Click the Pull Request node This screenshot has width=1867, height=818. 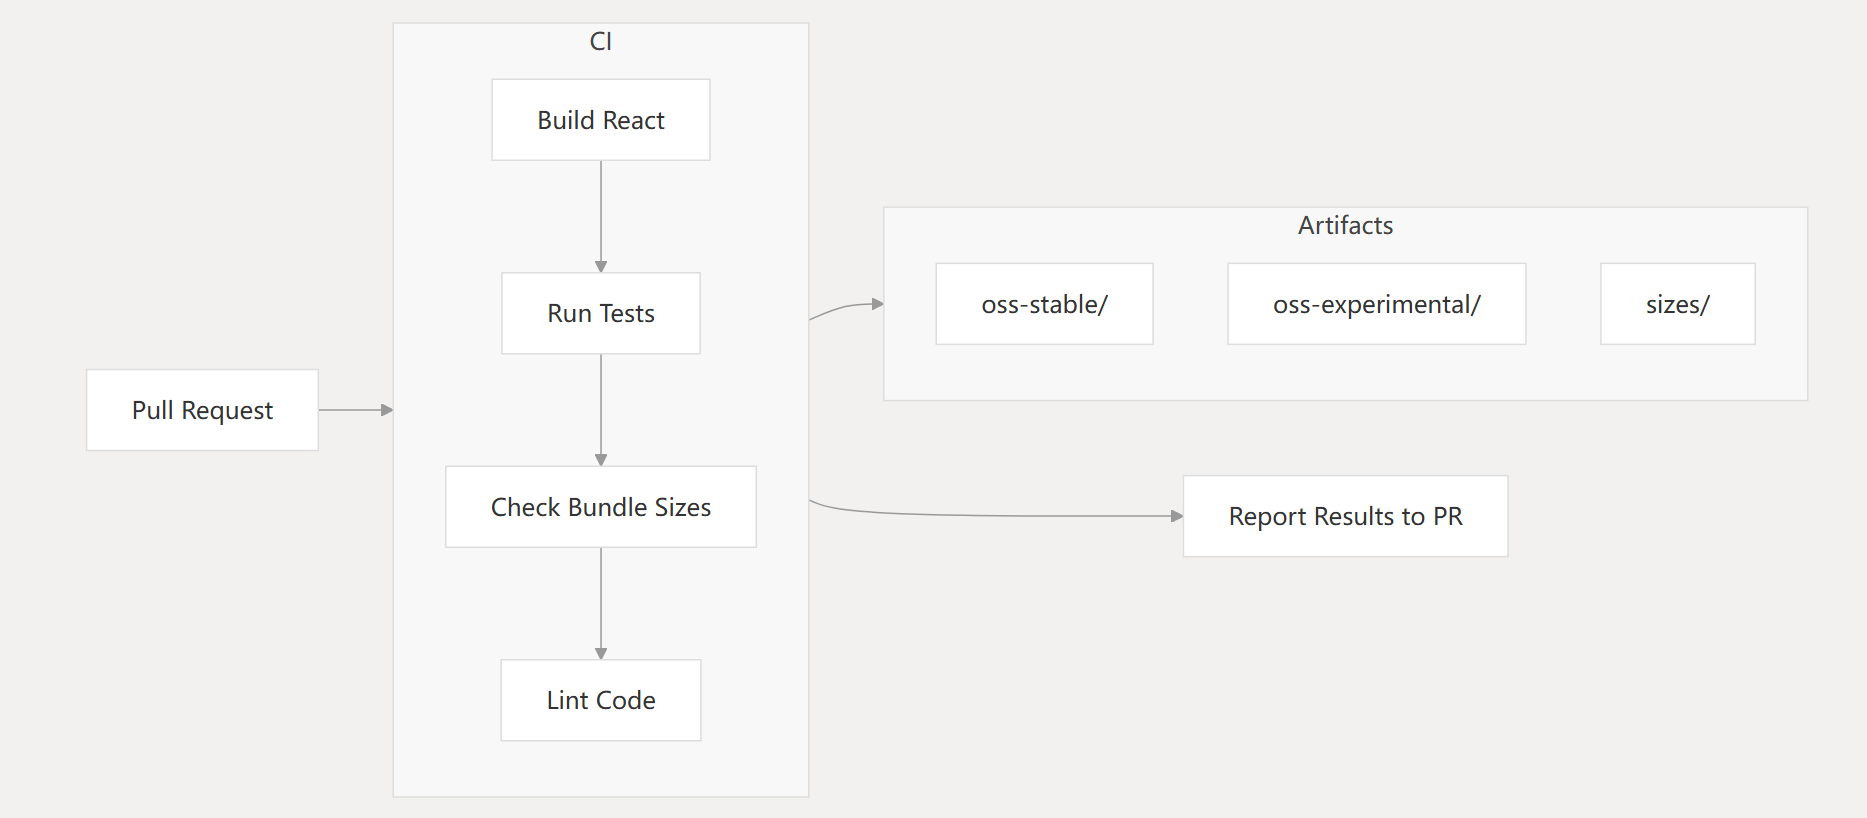202,410
